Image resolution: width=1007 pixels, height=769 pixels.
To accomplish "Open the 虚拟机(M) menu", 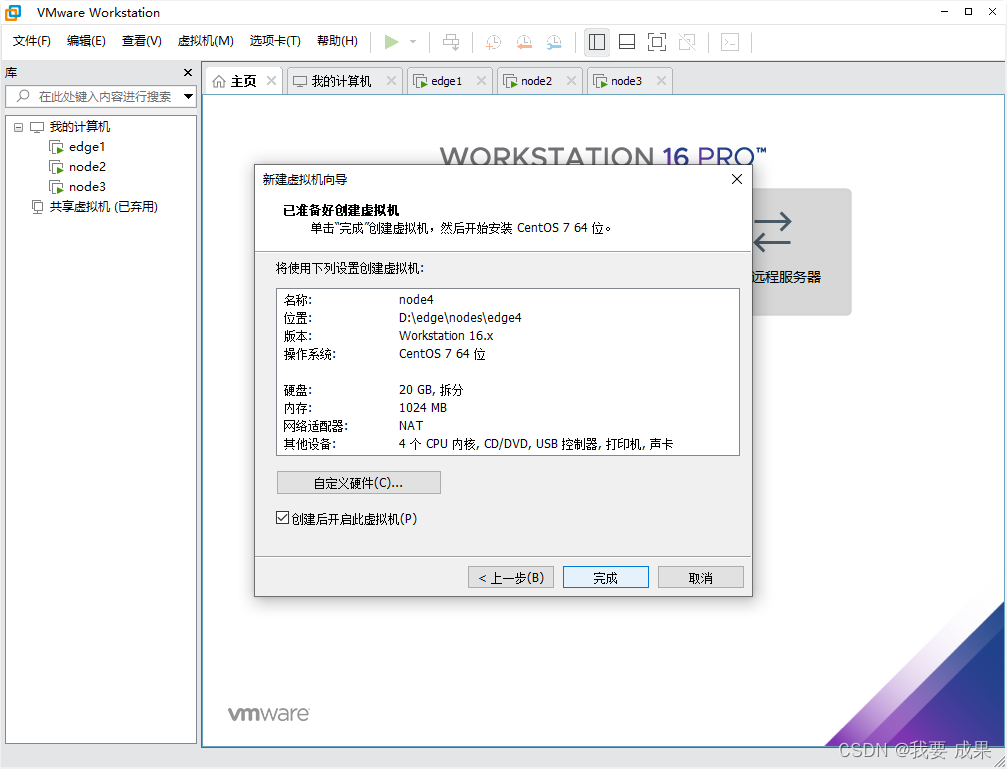I will coord(206,41).
